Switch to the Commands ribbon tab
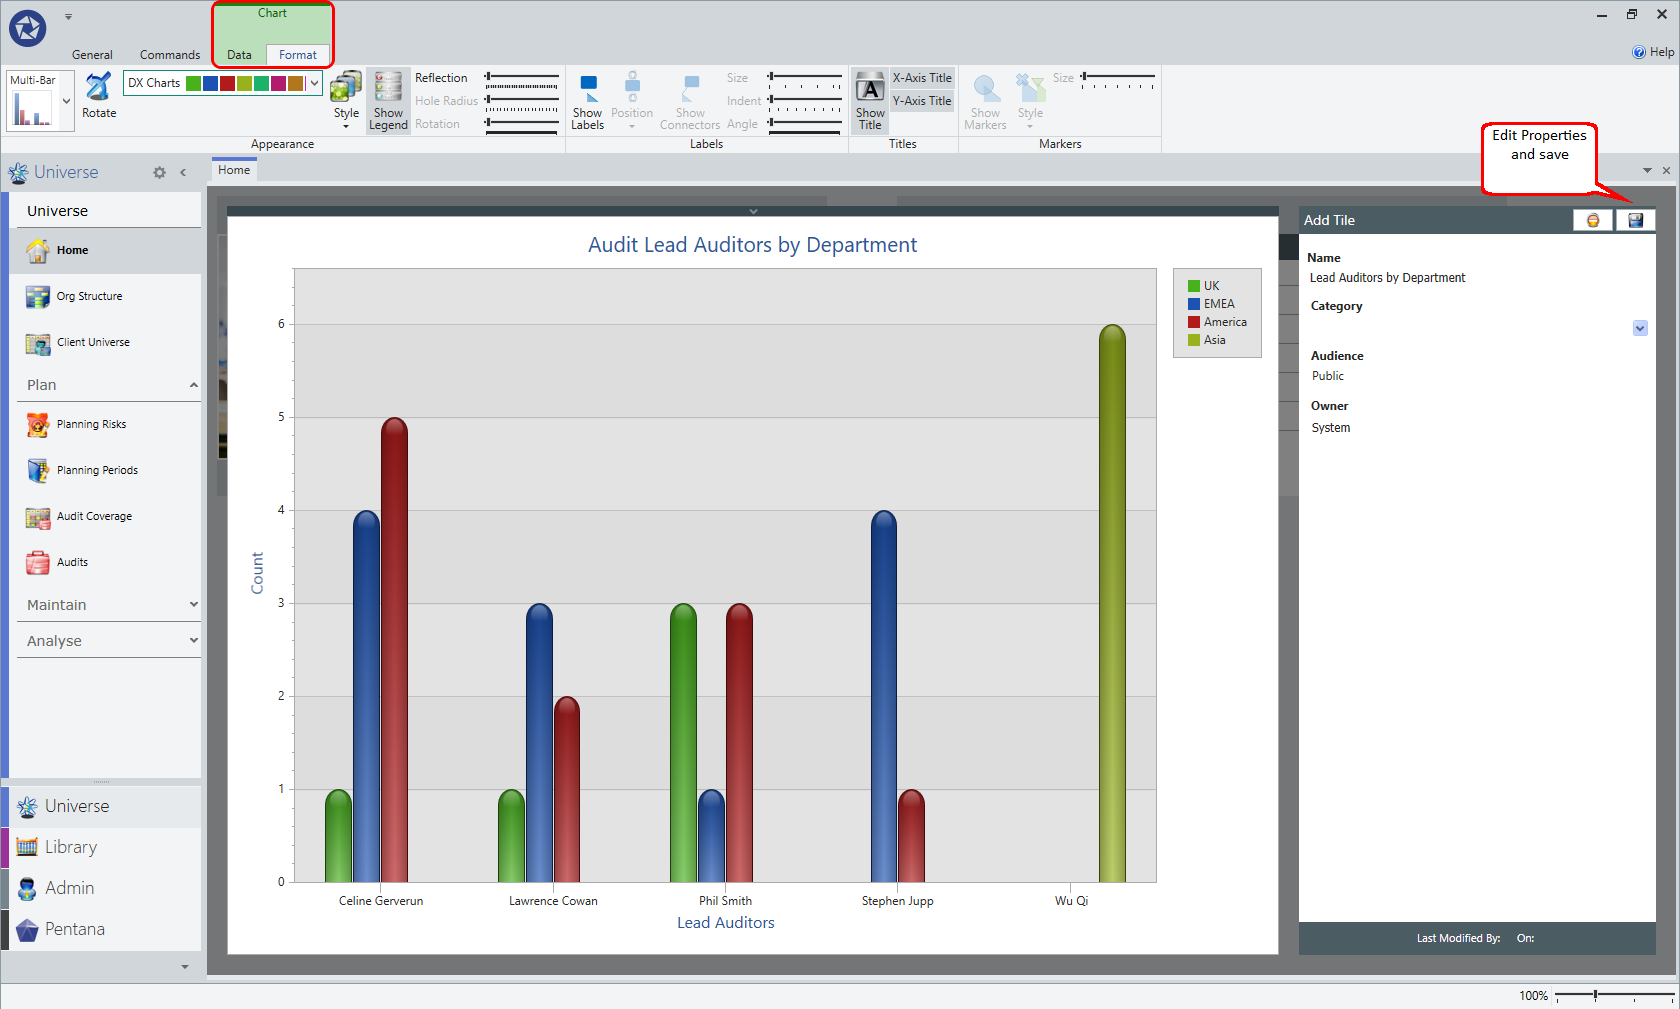The width and height of the screenshot is (1680, 1009). pos(170,55)
